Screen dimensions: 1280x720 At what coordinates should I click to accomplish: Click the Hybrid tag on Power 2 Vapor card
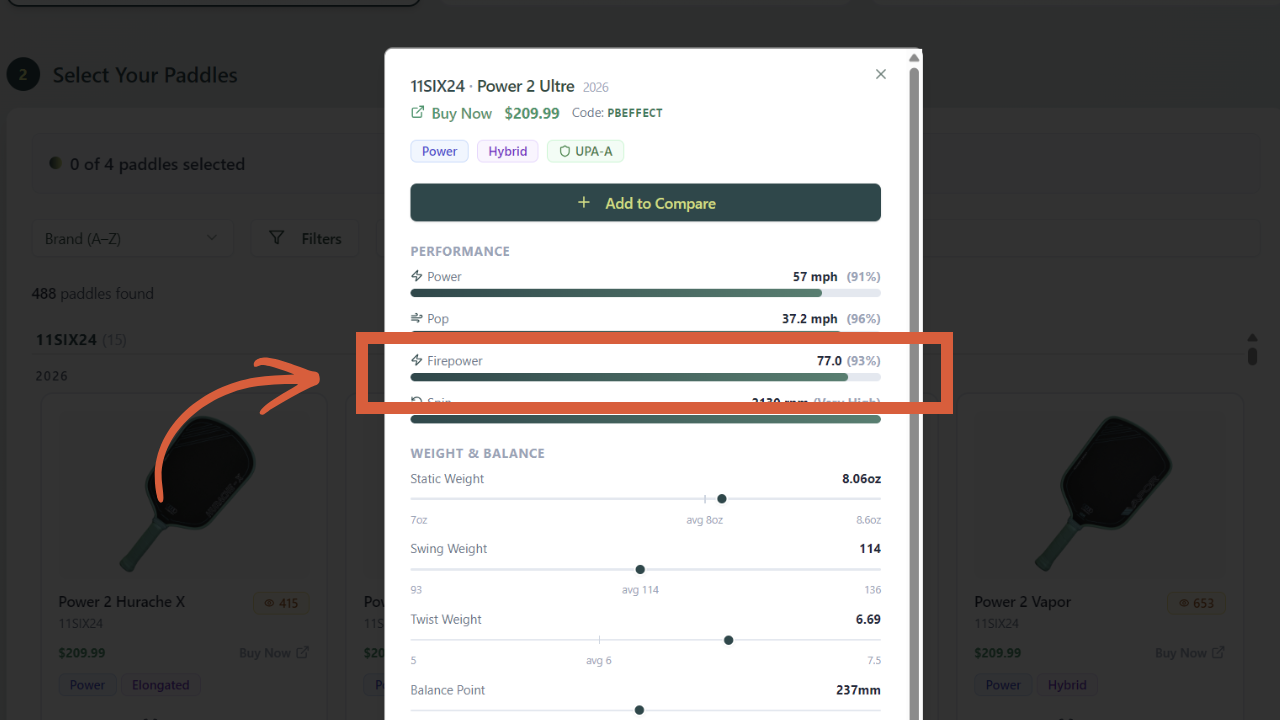[1067, 685]
